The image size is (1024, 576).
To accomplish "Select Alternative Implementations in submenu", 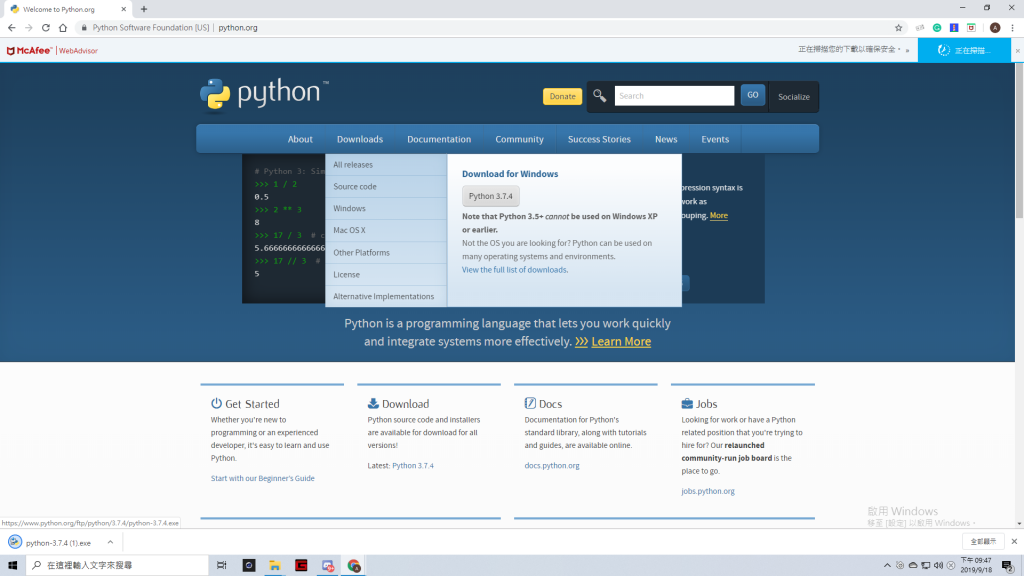I will tap(386, 296).
